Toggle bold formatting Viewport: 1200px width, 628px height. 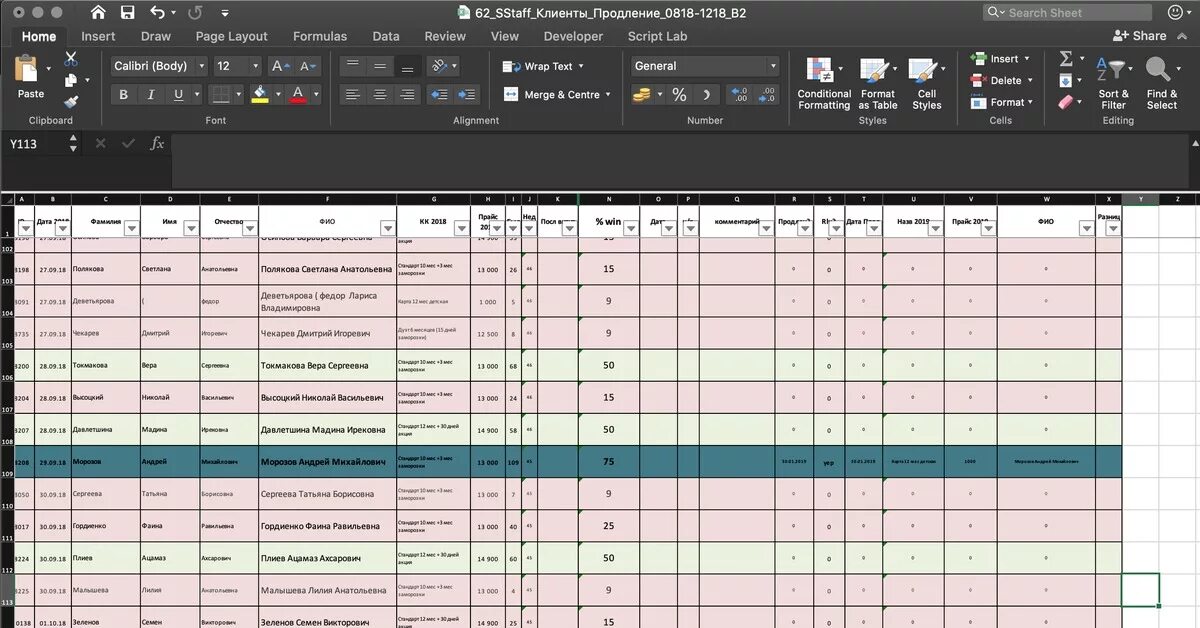[x=124, y=95]
